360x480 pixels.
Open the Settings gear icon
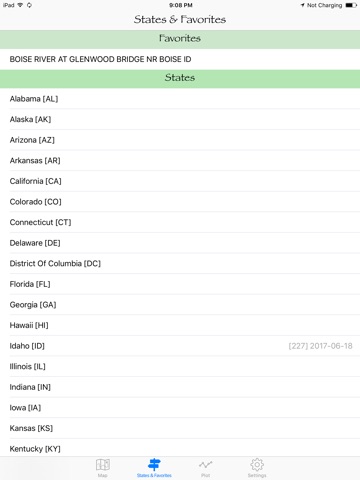coord(257,464)
